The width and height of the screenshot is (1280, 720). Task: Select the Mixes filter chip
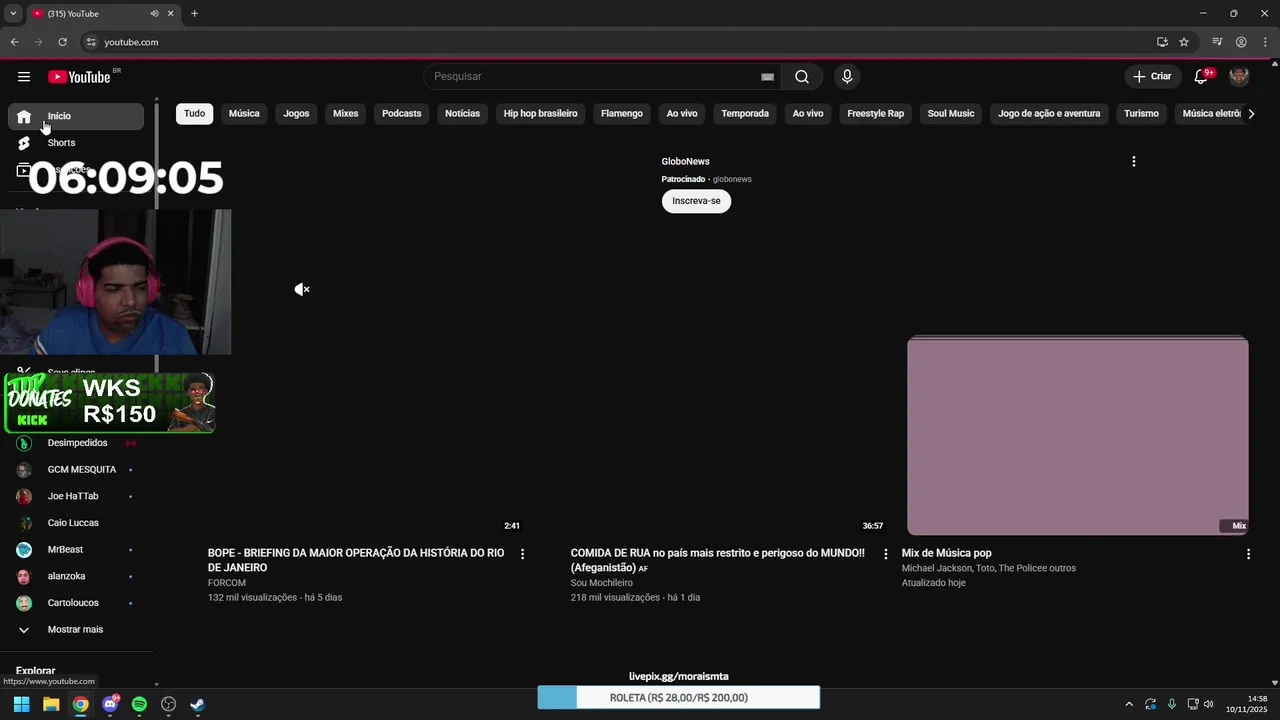click(x=346, y=114)
